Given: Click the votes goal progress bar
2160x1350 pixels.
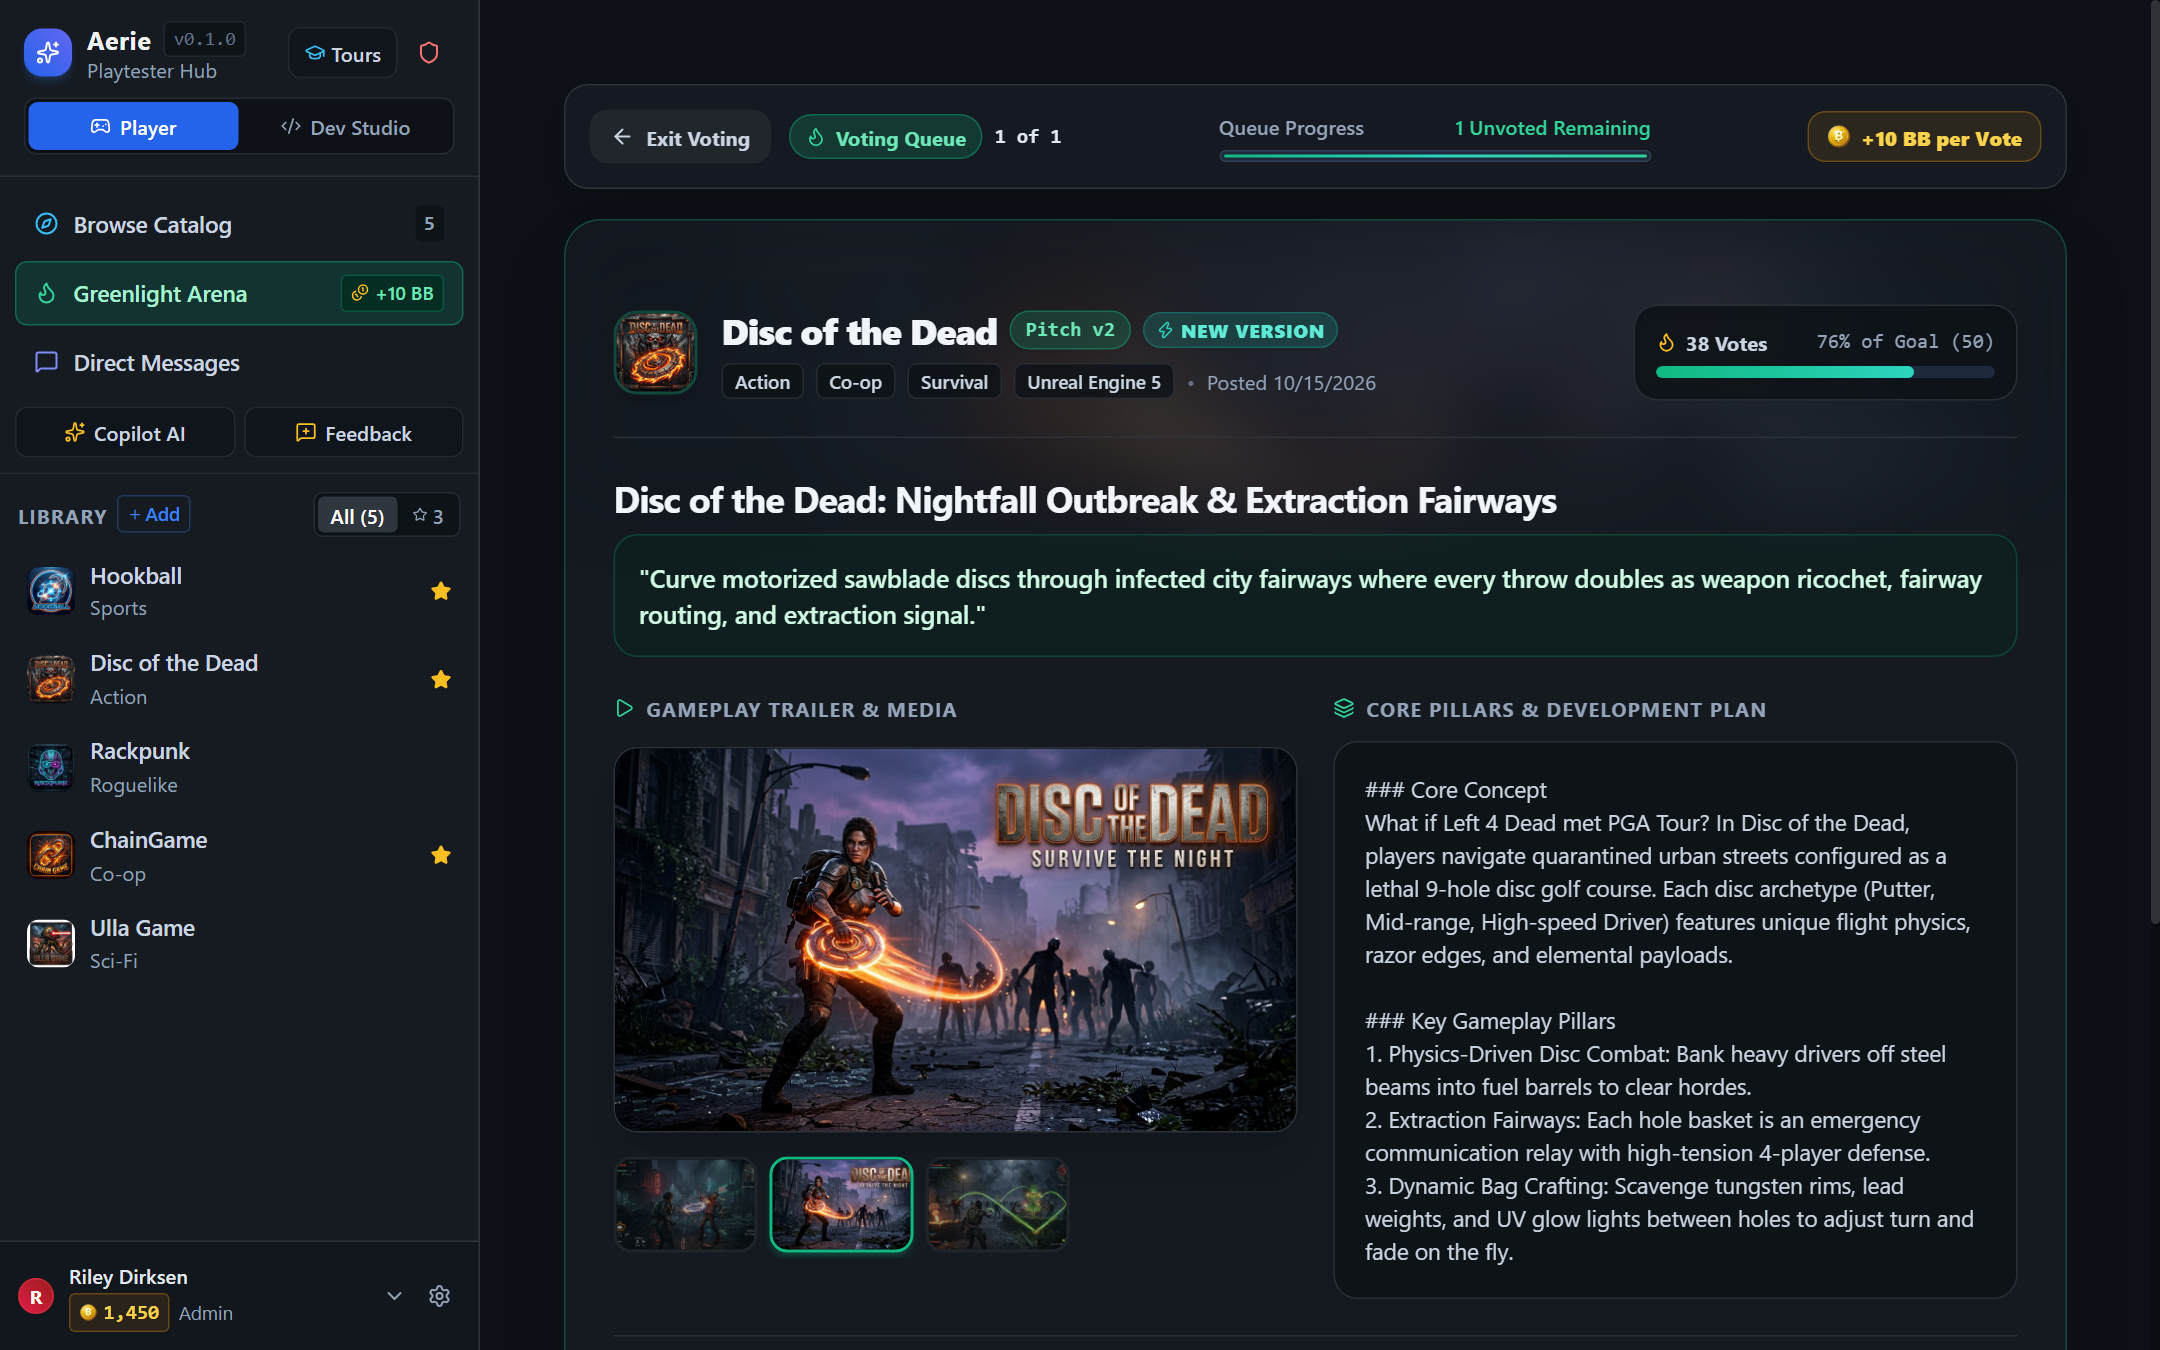Looking at the screenshot, I should [x=1825, y=372].
